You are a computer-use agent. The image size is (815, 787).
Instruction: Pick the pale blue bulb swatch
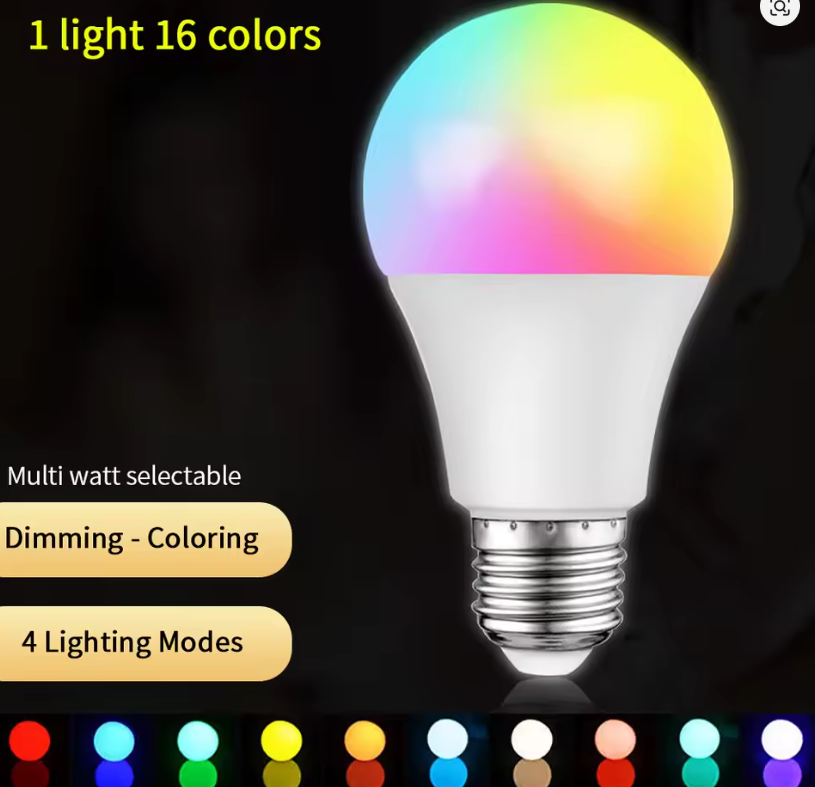(x=448, y=739)
